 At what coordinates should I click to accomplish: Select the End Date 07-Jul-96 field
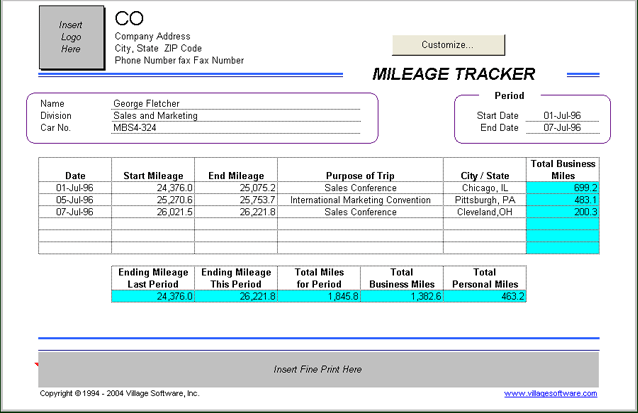(x=561, y=128)
